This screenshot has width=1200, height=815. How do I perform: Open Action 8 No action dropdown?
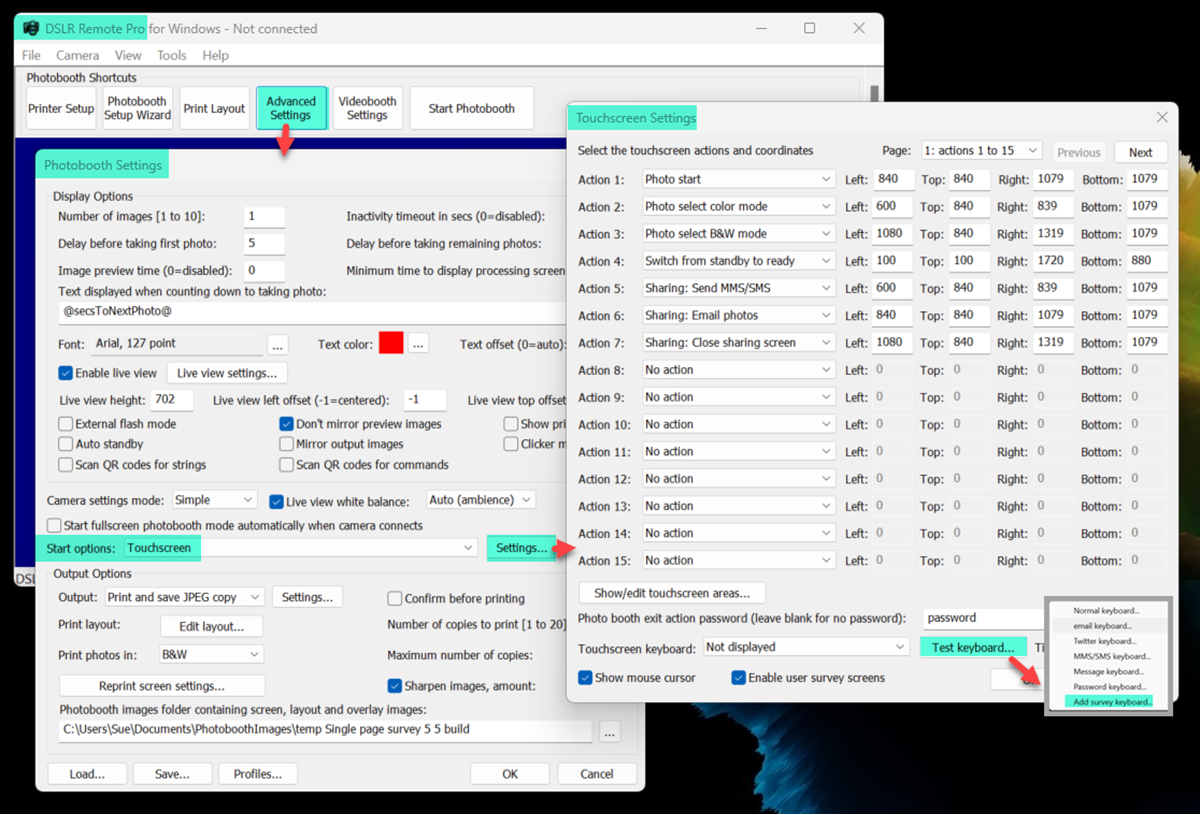[x=738, y=370]
